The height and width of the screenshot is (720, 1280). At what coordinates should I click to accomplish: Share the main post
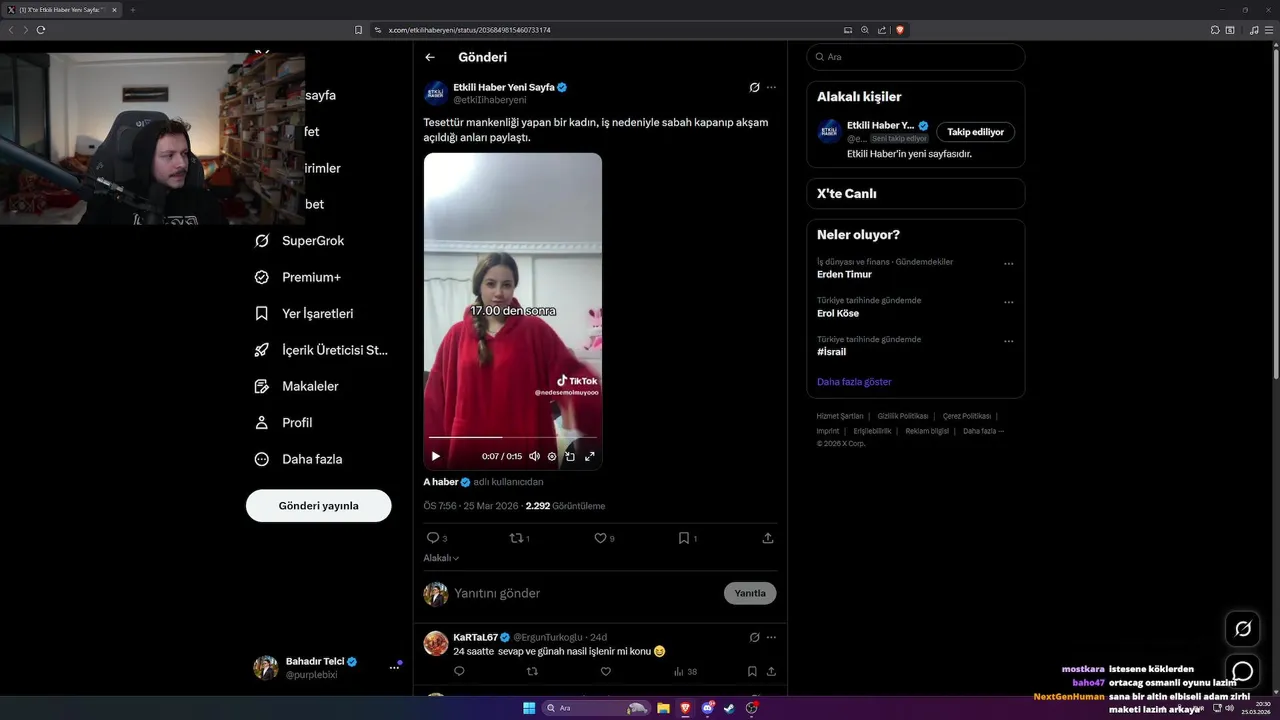[768, 538]
